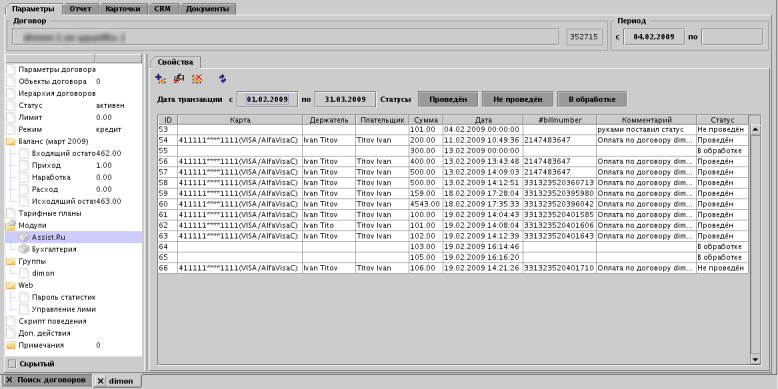Select Входящий остаток in the tree
The height and width of the screenshot is (389, 778).
64,153
